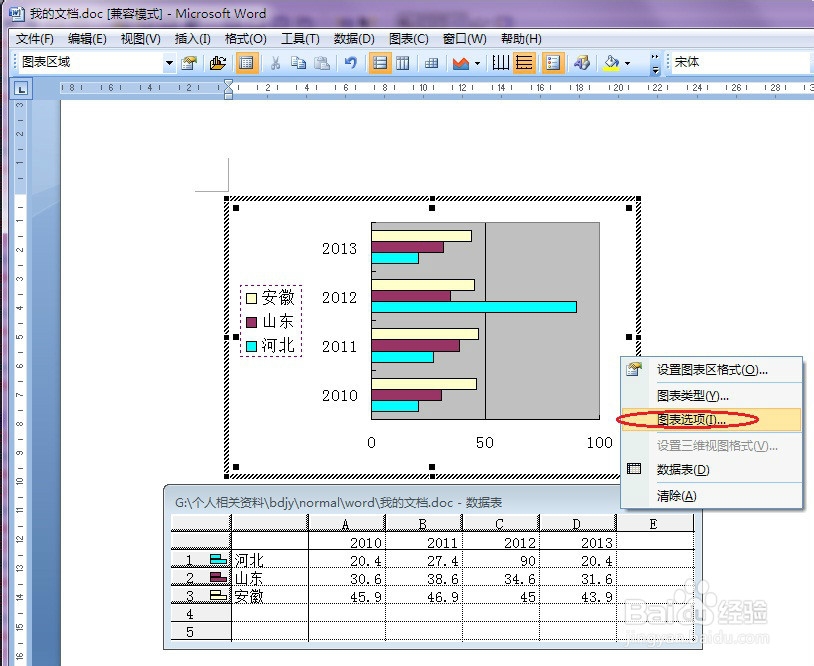Choose 图表类型(Y) in context menu
The height and width of the screenshot is (666, 814).
[x=712, y=396]
